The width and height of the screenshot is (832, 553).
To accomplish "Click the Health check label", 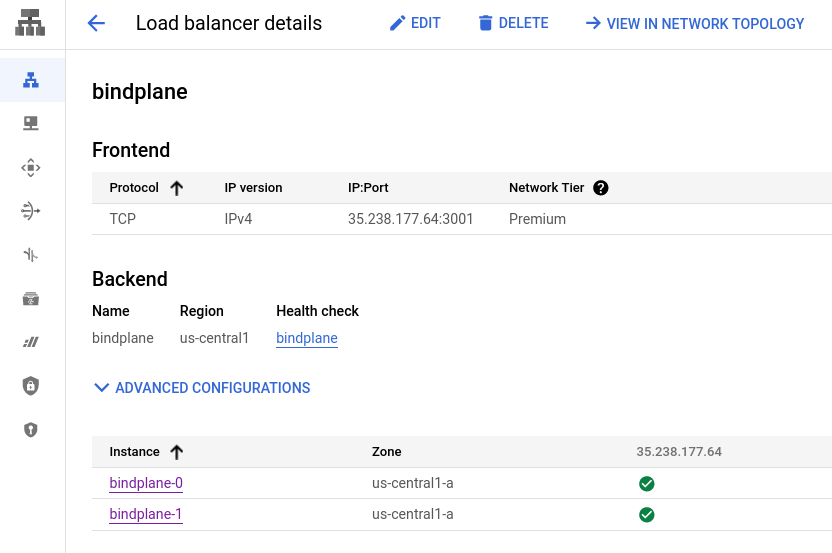I will [317, 311].
